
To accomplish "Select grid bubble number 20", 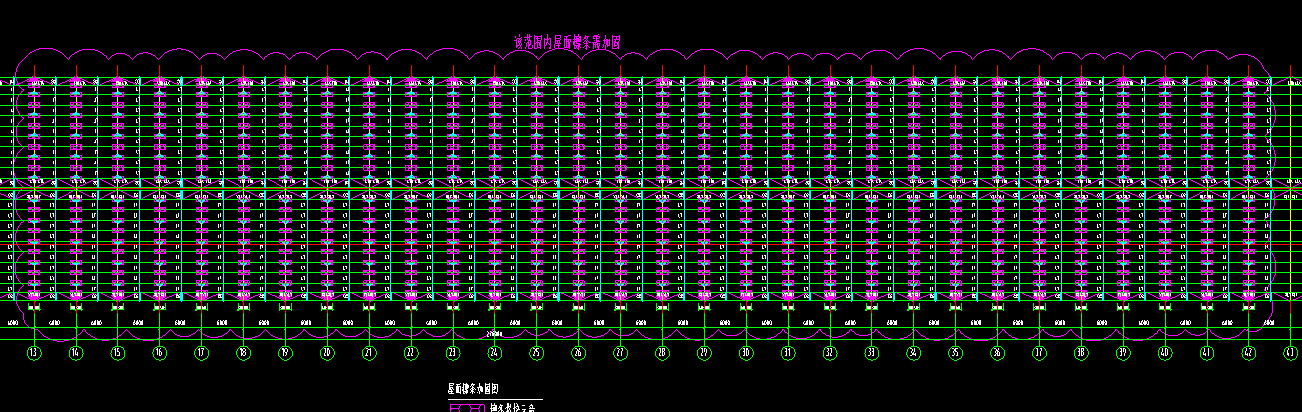I will 327,352.
